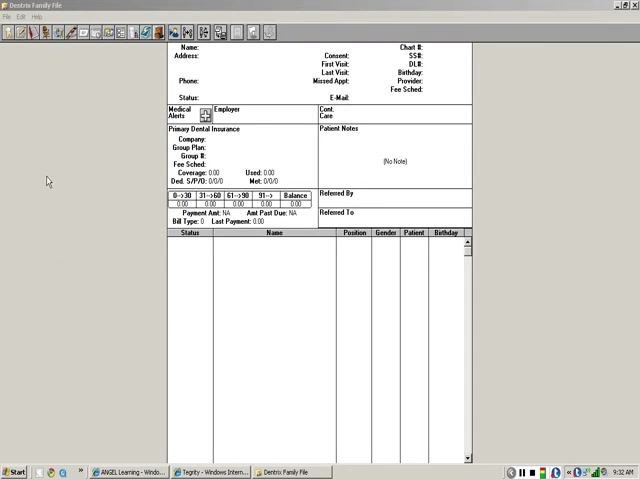This screenshot has width=640, height=480.
Task: Click the blue-green toolbar icon after the chair
Action: 58,32
